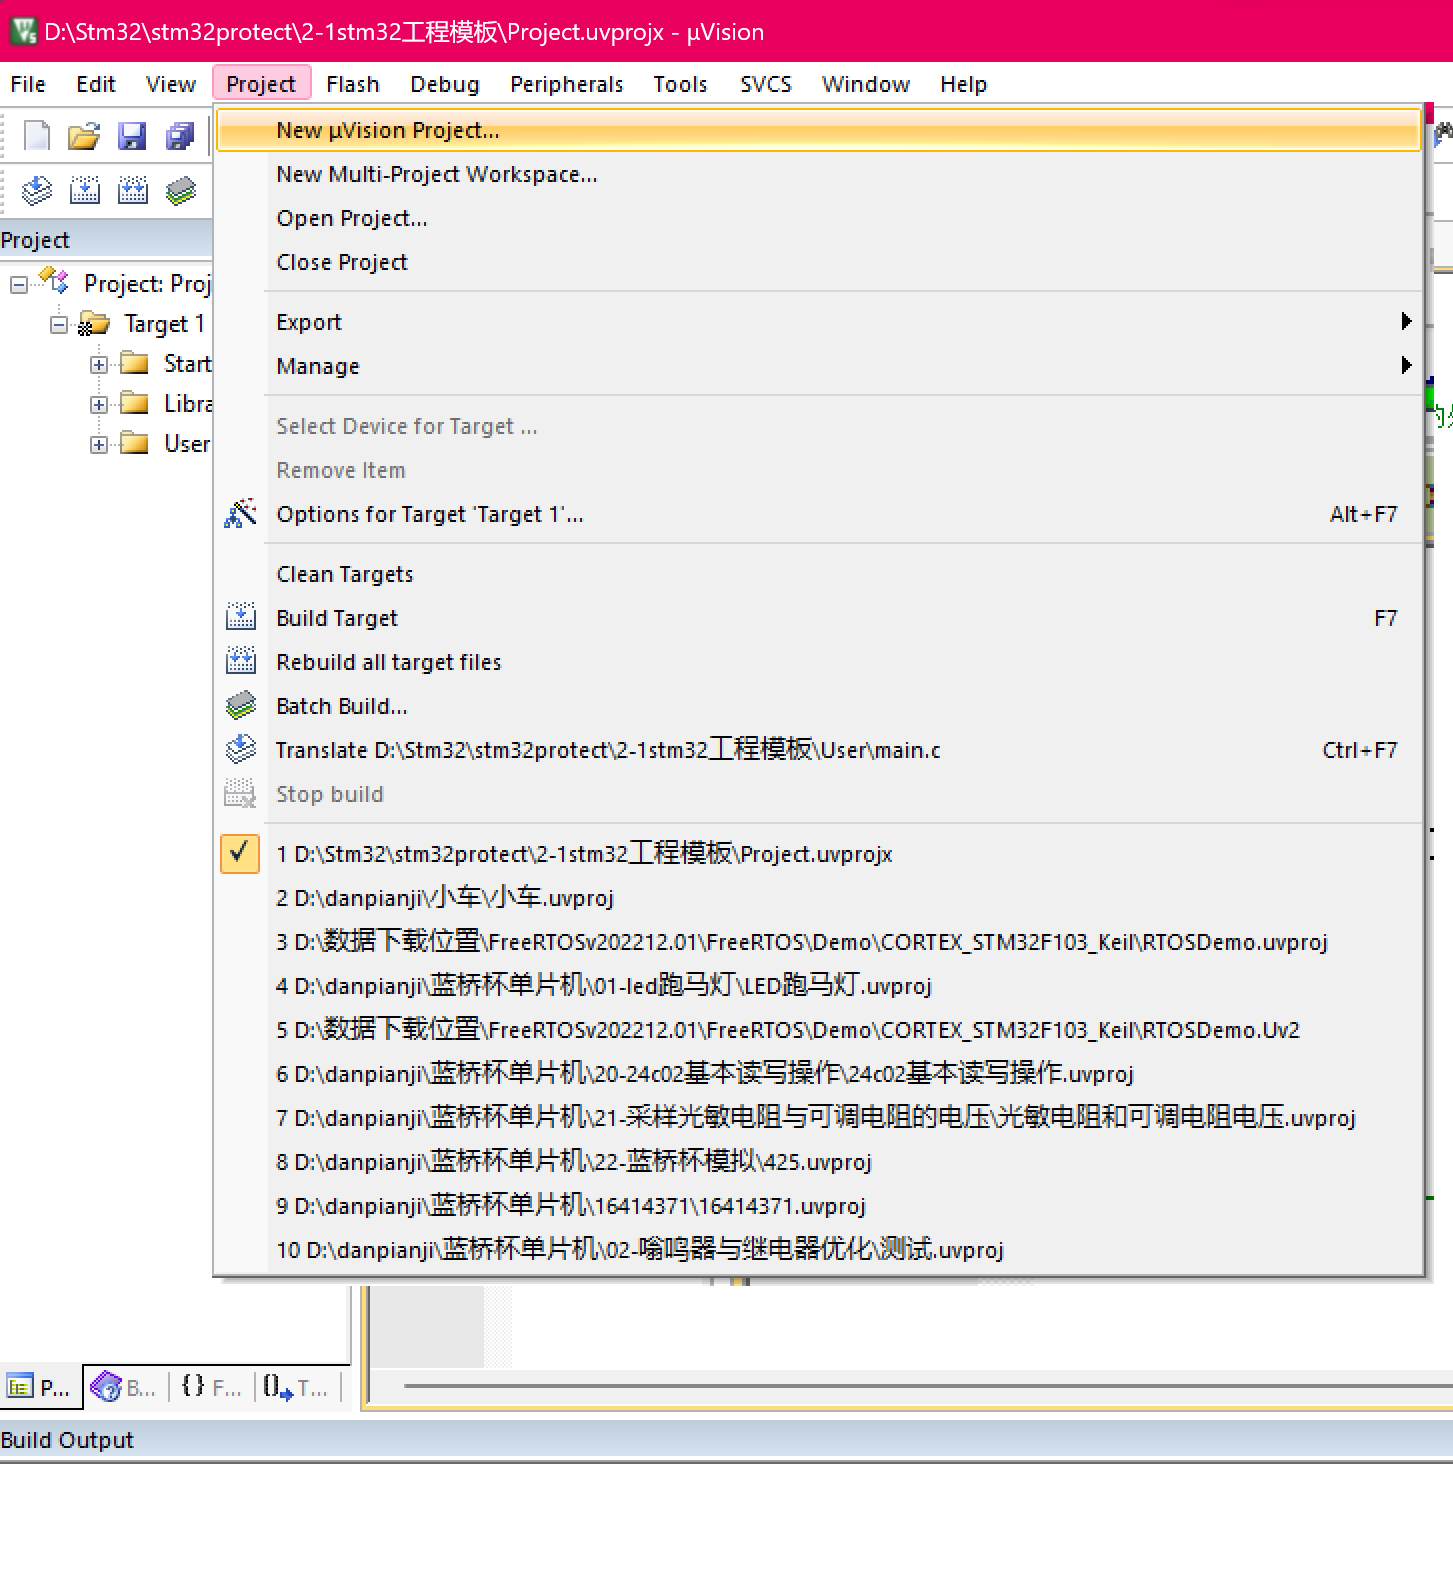Open recent project 10 测试.uvproj
Image resolution: width=1453 pixels, height=1572 pixels.
coord(820,1250)
